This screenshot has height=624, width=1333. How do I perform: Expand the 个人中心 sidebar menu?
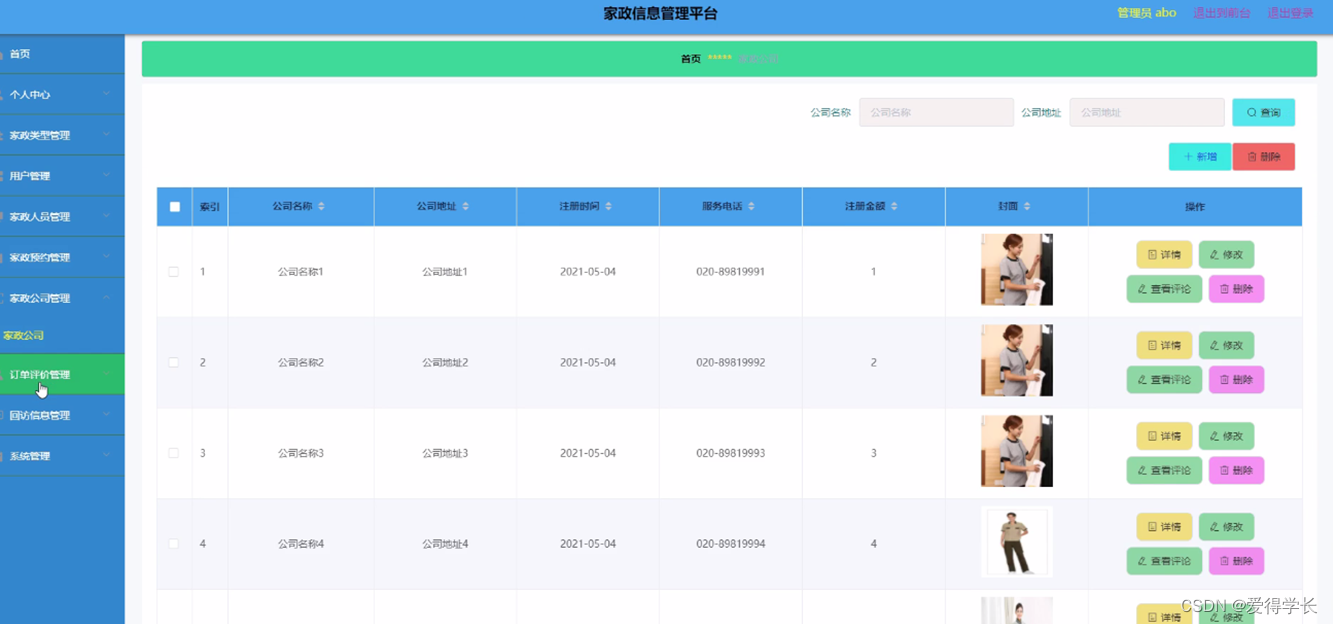62,94
